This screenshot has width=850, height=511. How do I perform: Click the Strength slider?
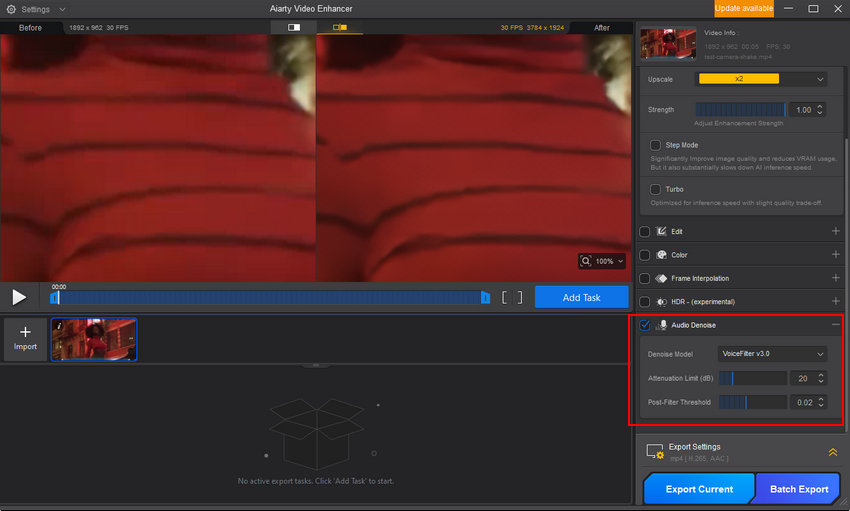click(740, 109)
